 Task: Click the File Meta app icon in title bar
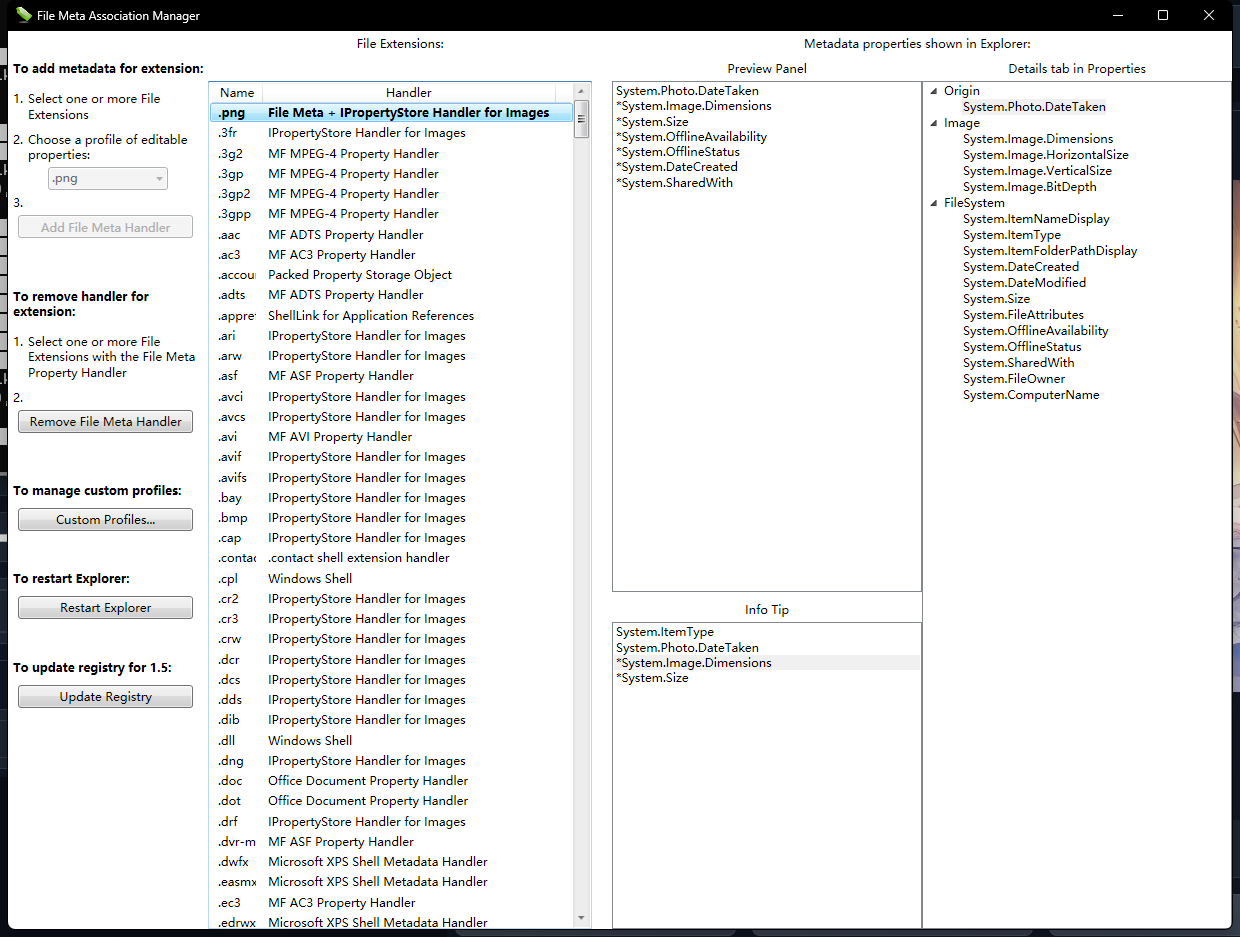(x=23, y=15)
